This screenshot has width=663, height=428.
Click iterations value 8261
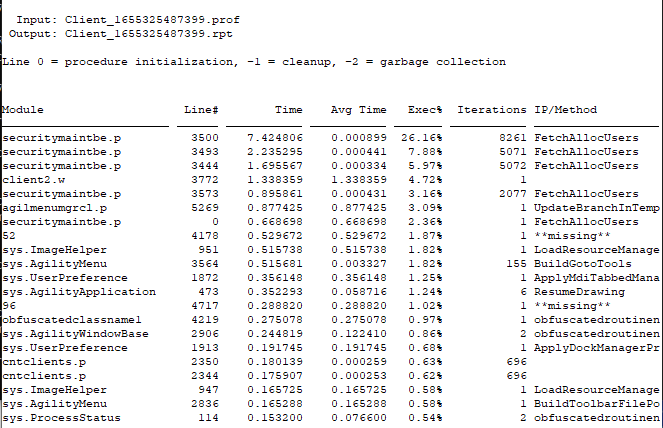[x=512, y=138]
